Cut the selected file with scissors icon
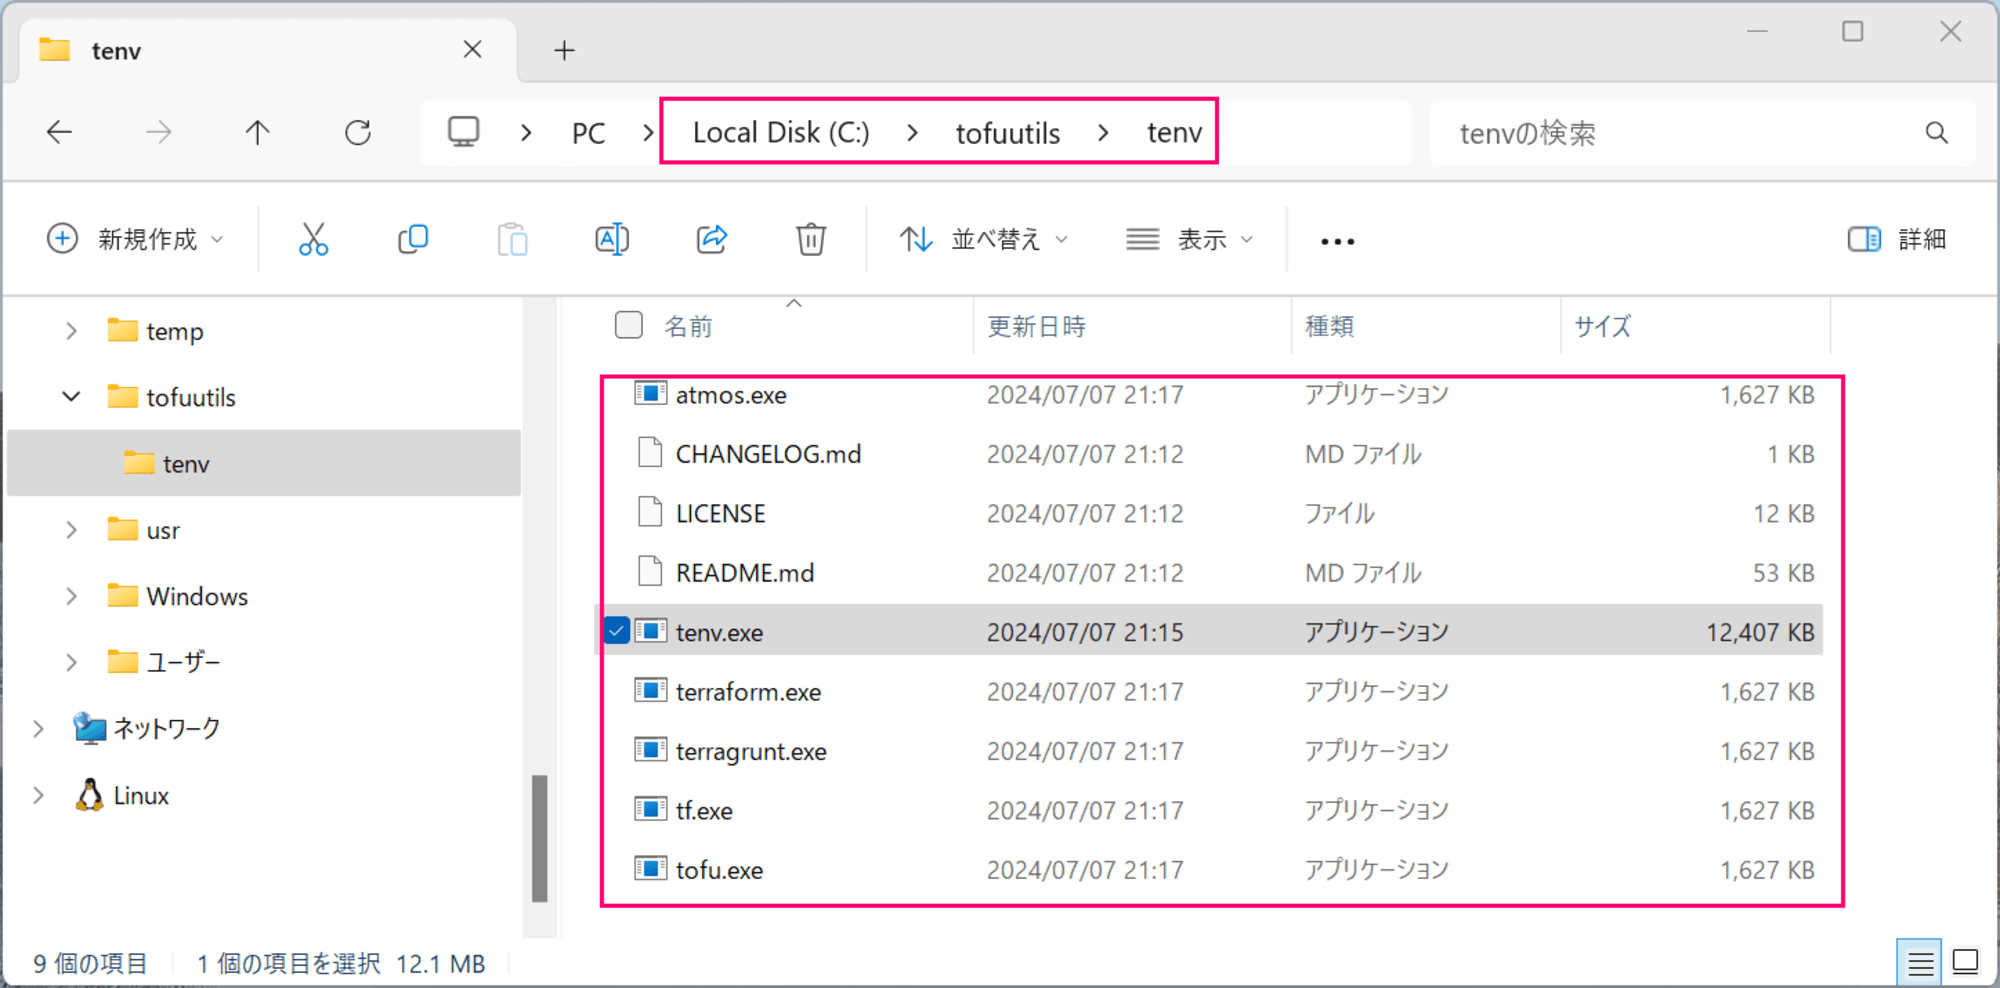Screen dimensions: 2000x988 313,240
